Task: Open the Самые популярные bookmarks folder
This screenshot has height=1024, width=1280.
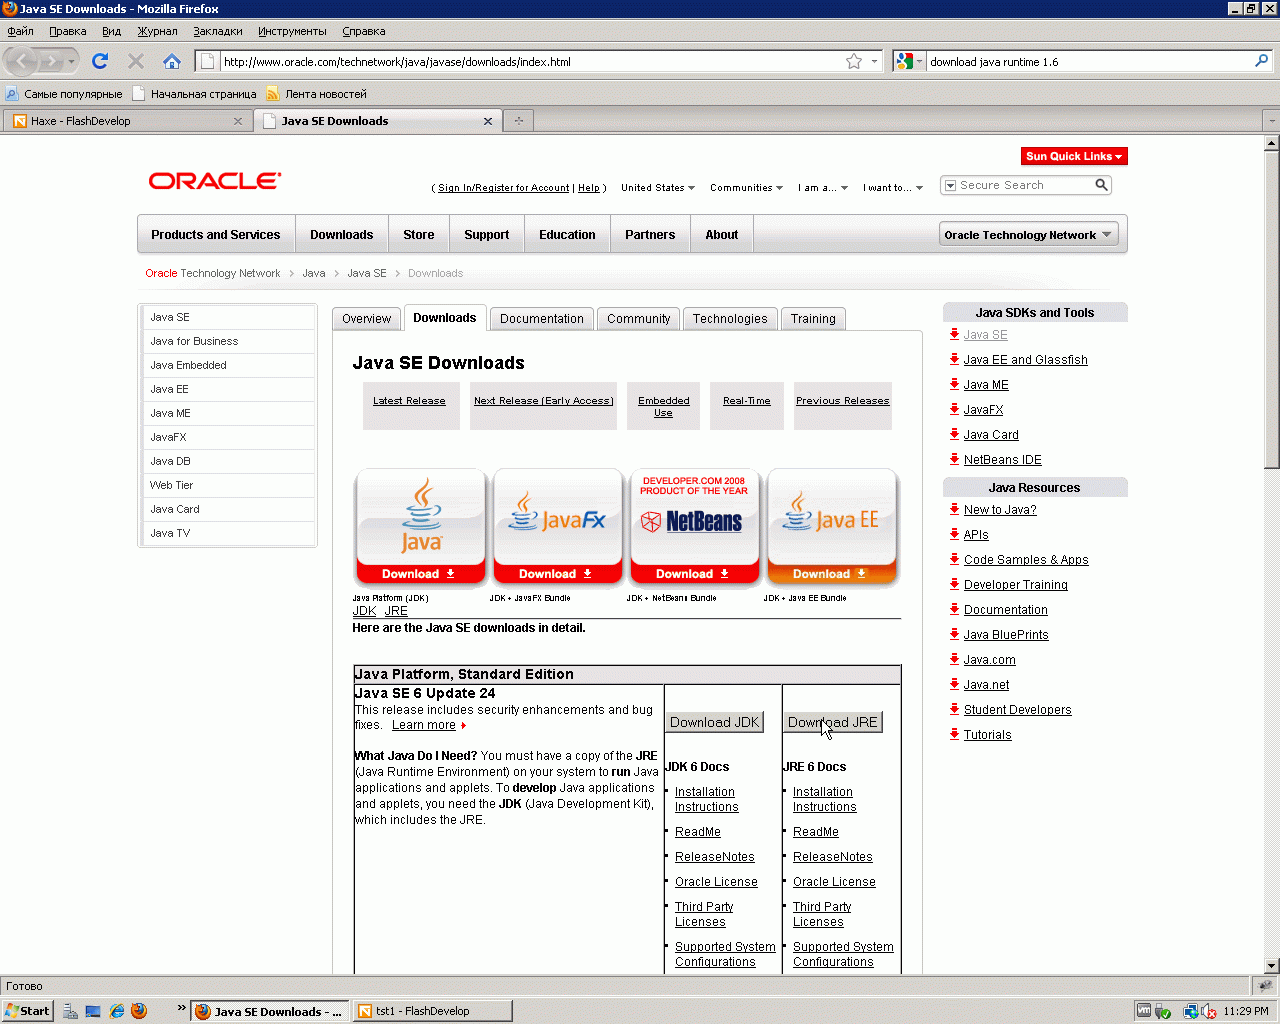Action: point(64,94)
